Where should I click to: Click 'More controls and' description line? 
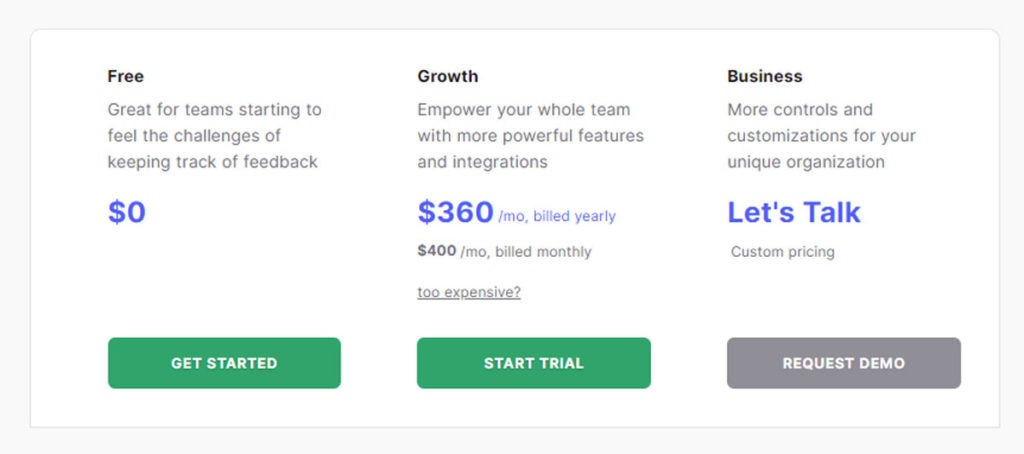point(800,109)
